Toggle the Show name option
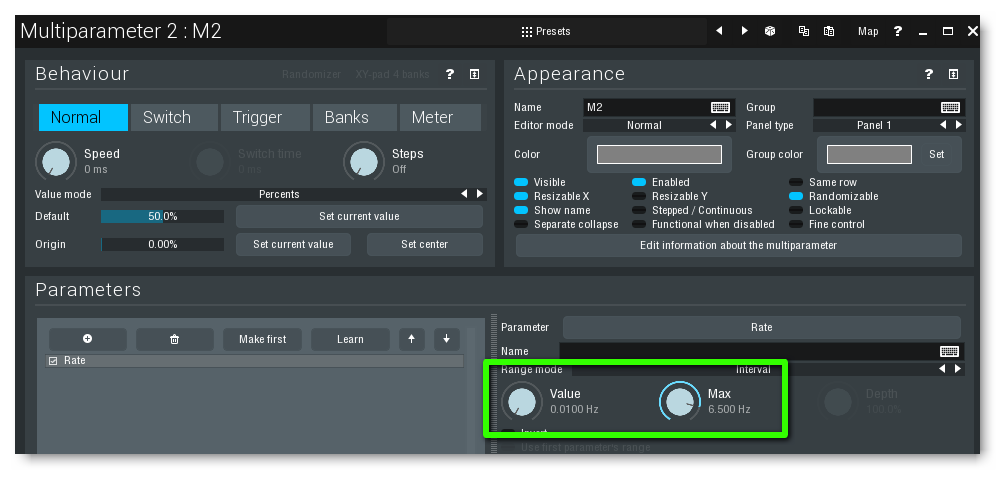Image resolution: width=1007 pixels, height=481 pixels. point(521,211)
